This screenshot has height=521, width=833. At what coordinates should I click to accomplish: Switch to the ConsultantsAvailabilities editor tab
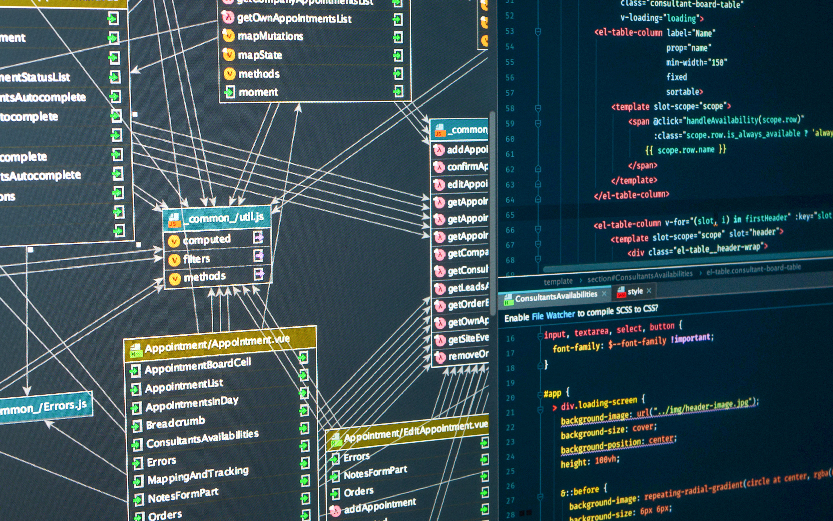click(x=556, y=296)
